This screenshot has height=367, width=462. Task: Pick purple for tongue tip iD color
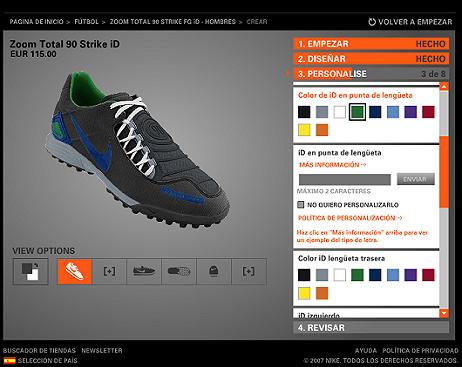click(x=411, y=112)
